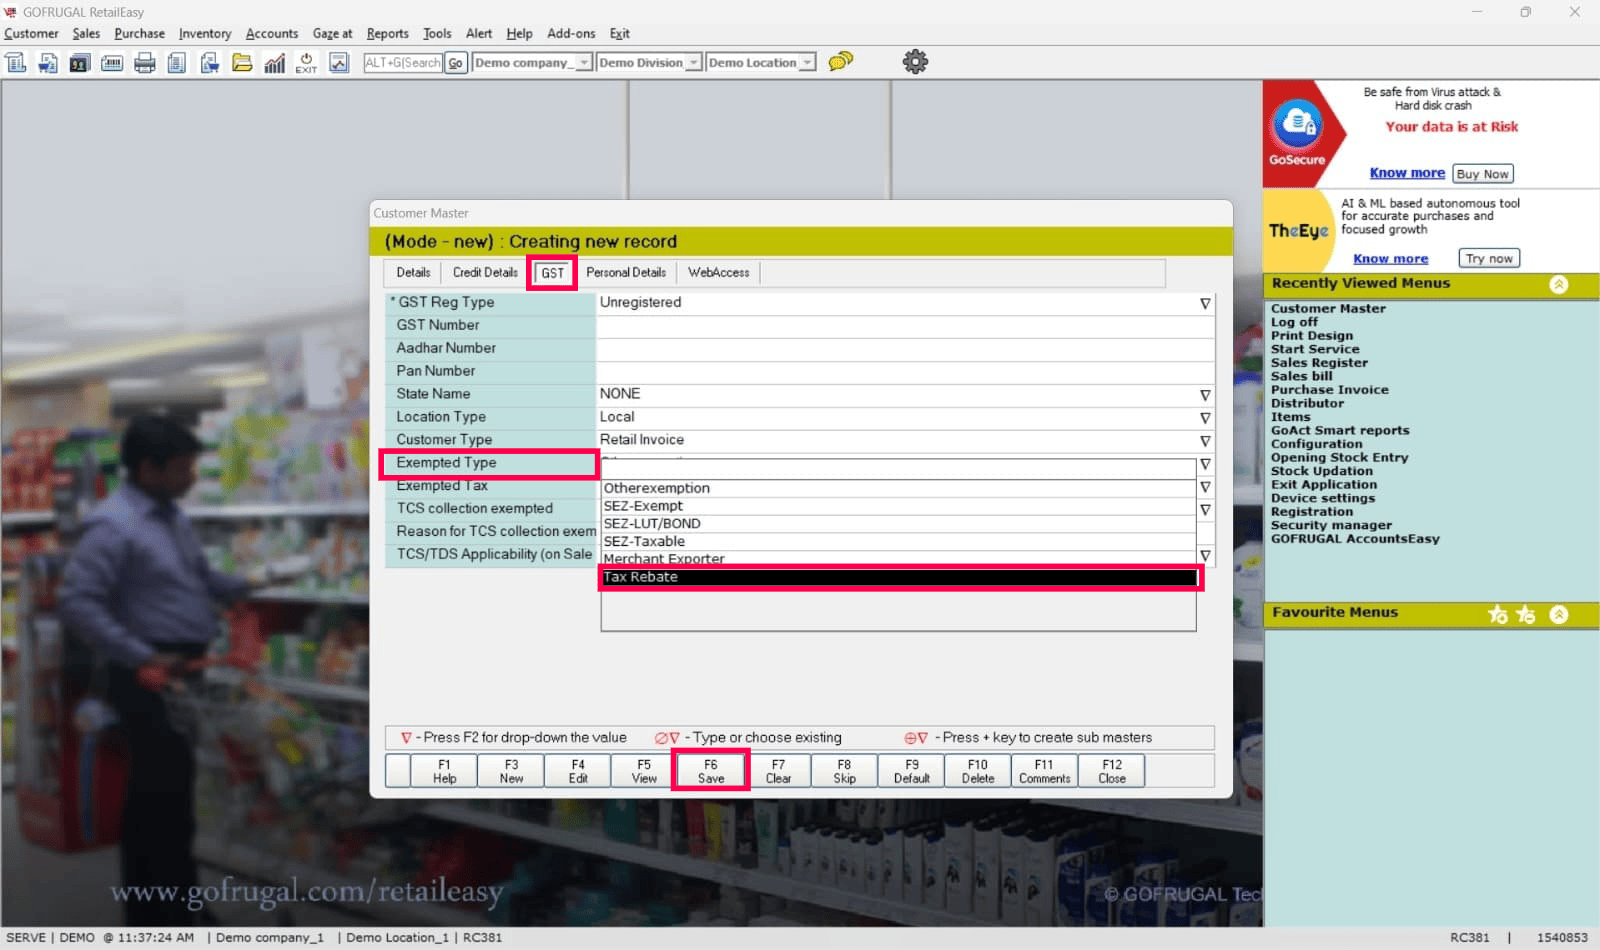This screenshot has height=950, width=1600.
Task: Click F9 Default button
Action: click(912, 771)
